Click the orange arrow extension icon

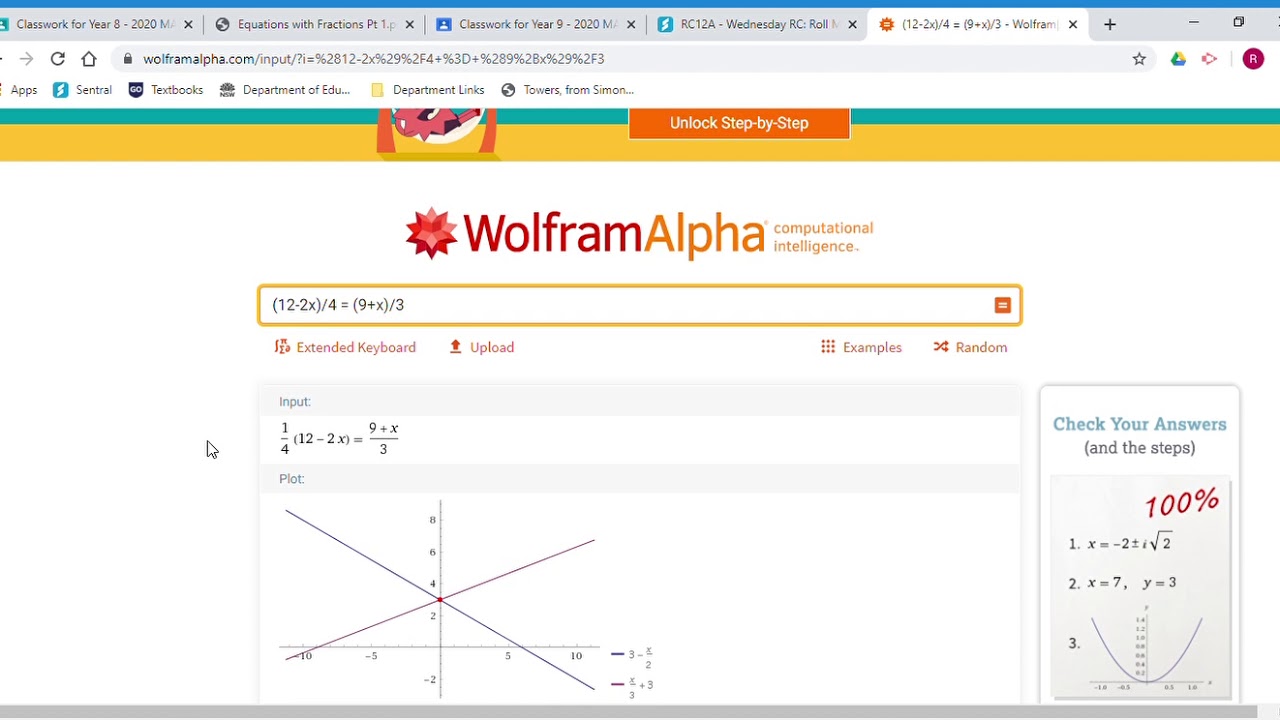1210,59
